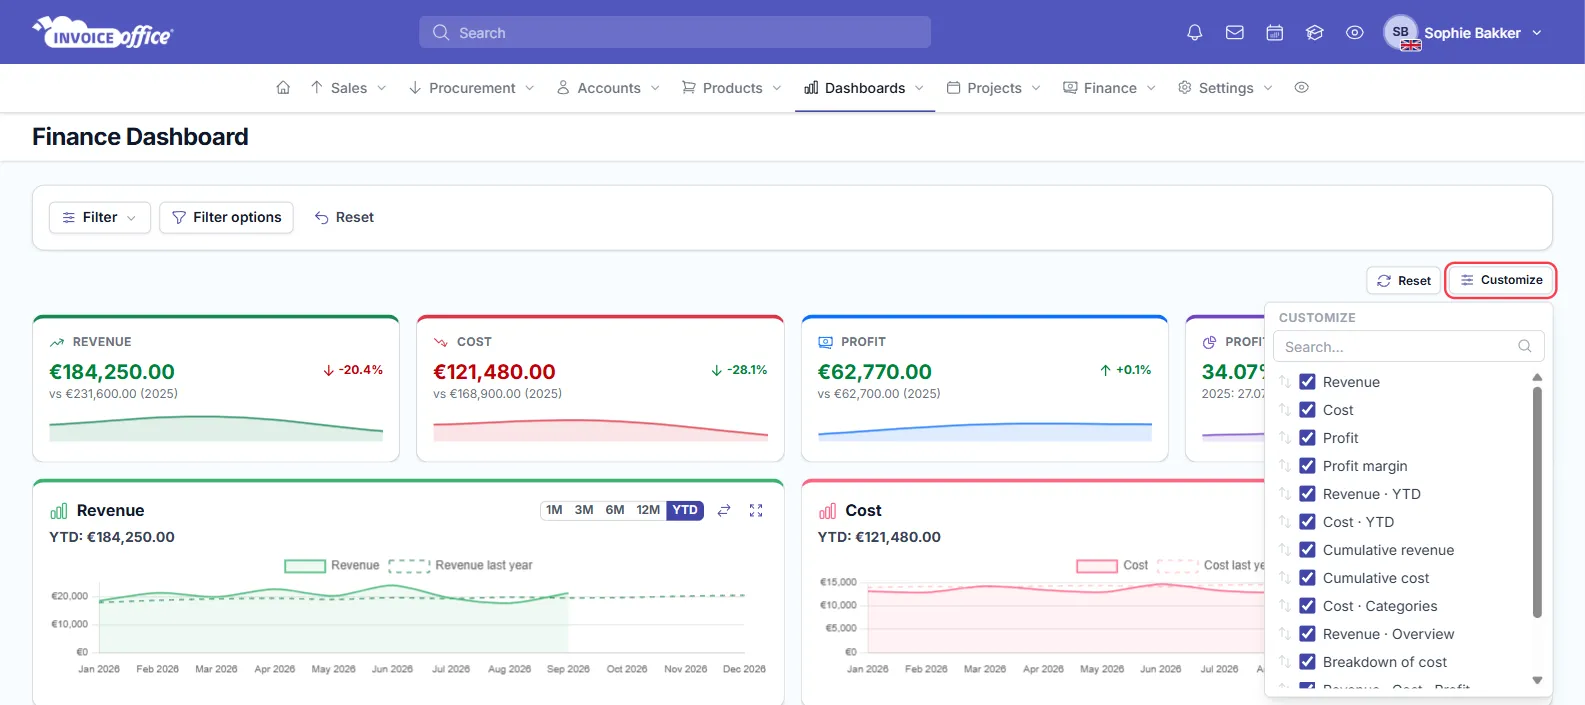Click the Profit margin card pie icon
The image size is (1585, 705).
pos(1209,342)
